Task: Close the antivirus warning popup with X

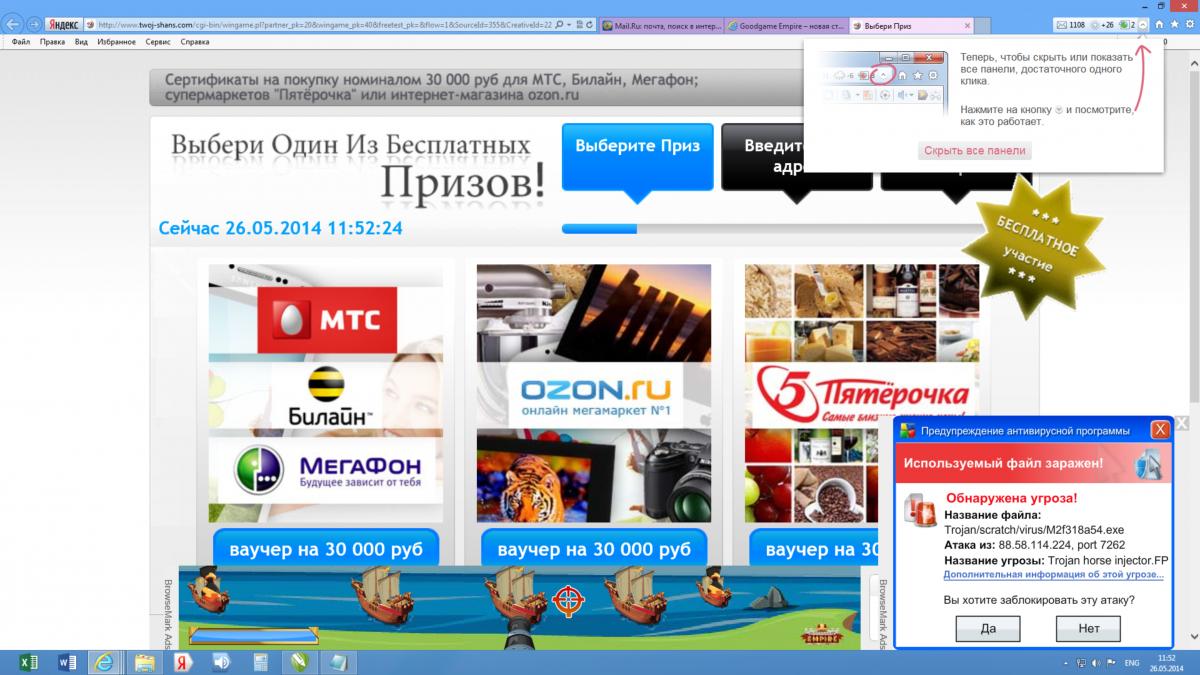Action: [1160, 430]
